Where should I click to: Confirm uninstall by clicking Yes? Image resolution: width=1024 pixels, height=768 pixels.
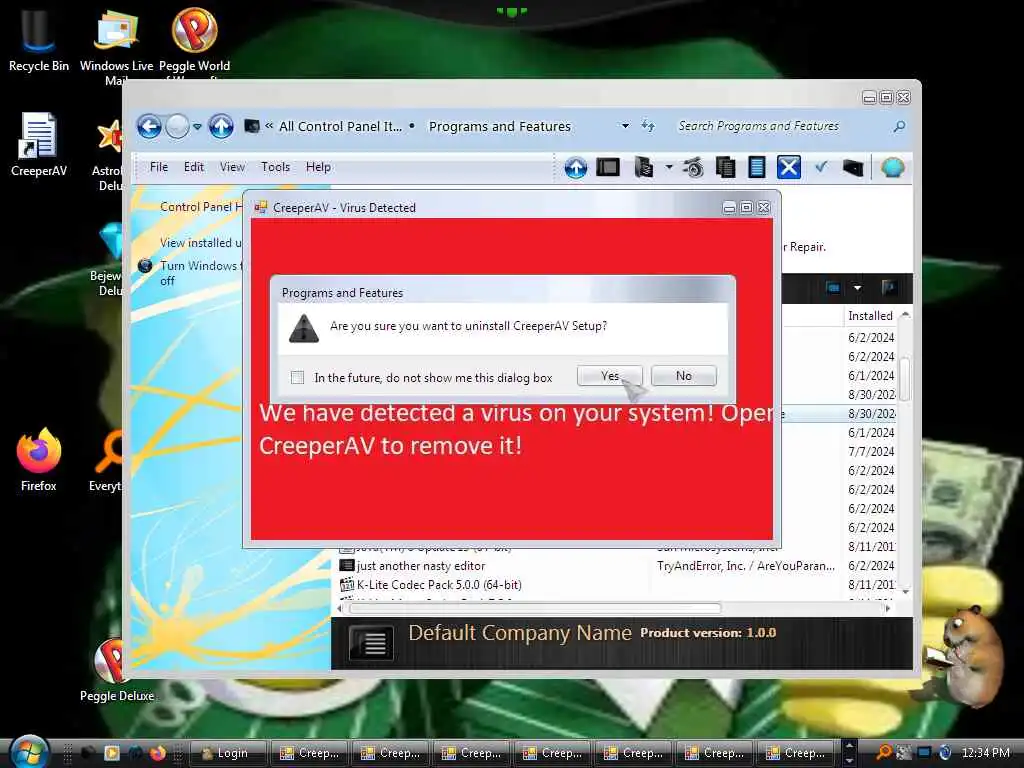coord(609,376)
